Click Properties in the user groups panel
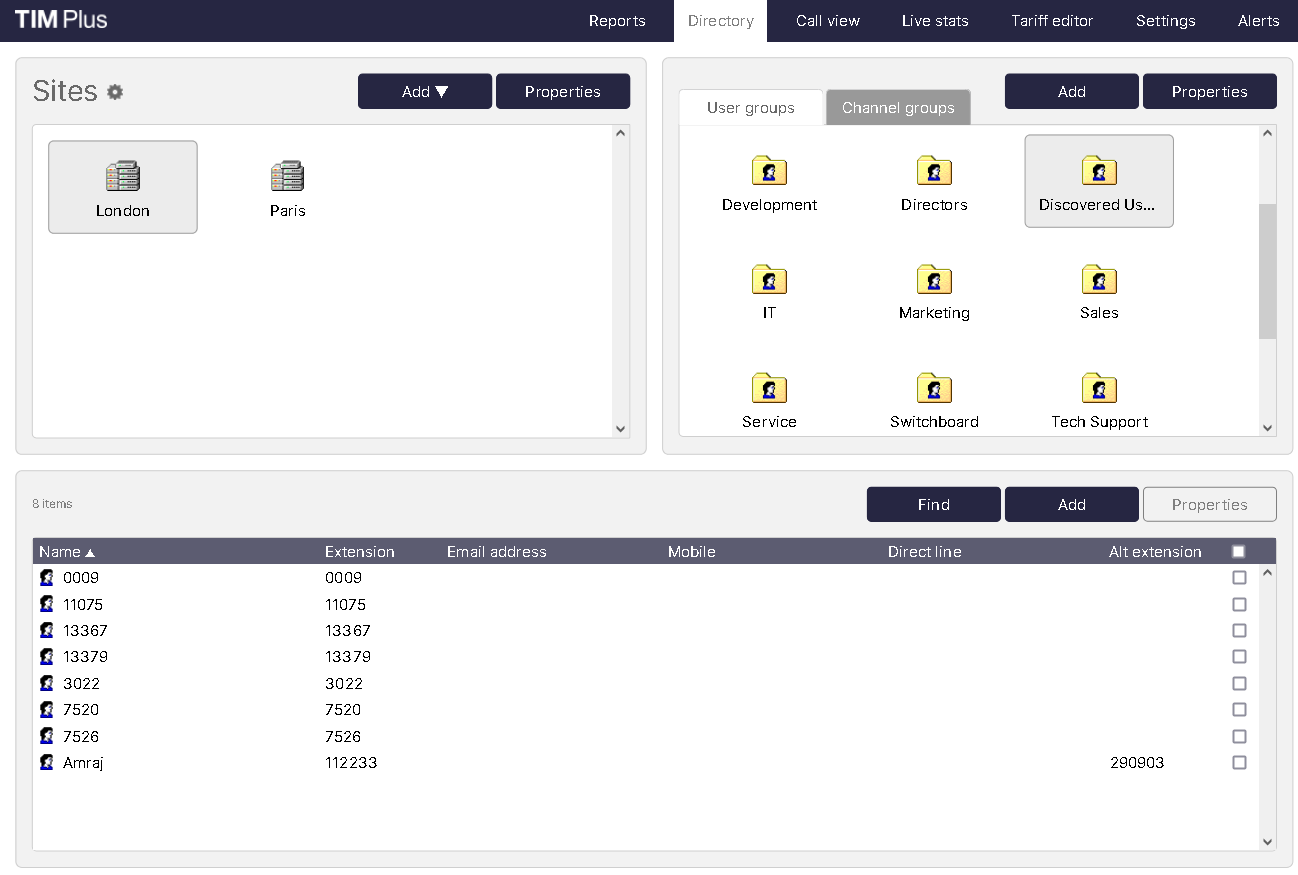 [1209, 91]
